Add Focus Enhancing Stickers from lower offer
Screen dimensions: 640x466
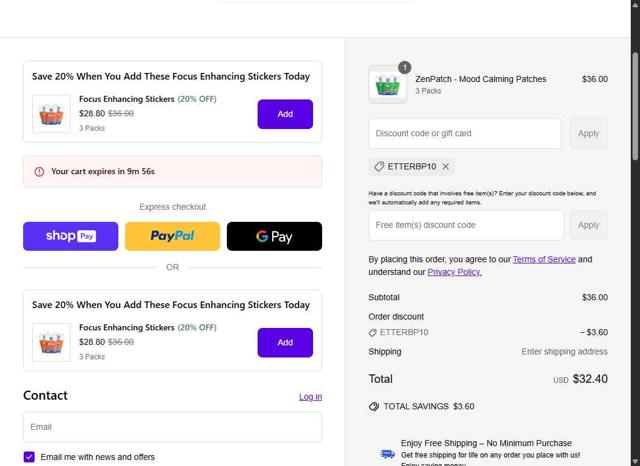tap(285, 343)
